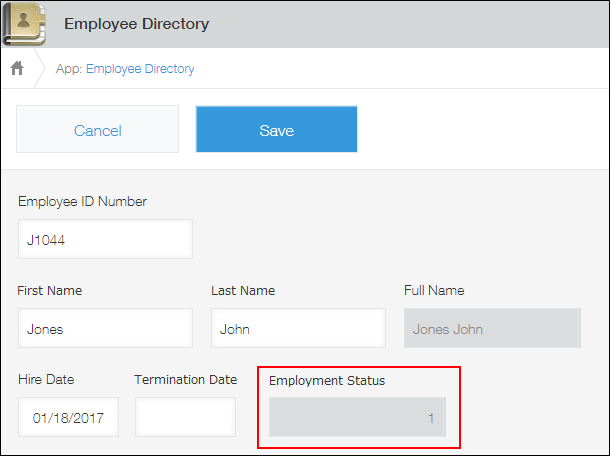610x456 pixels.
Task: Click the Termination Date label
Action: click(x=186, y=379)
